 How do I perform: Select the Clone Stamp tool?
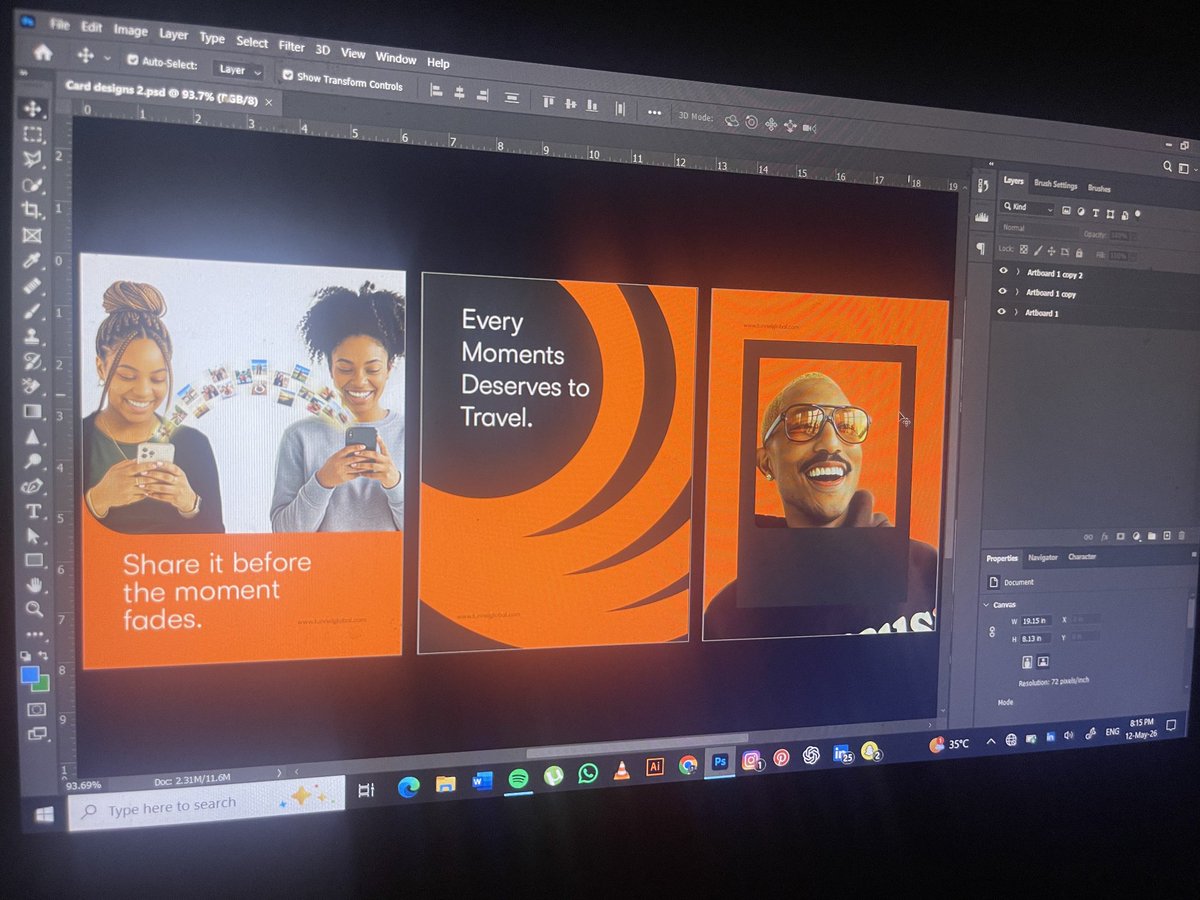pos(32,336)
